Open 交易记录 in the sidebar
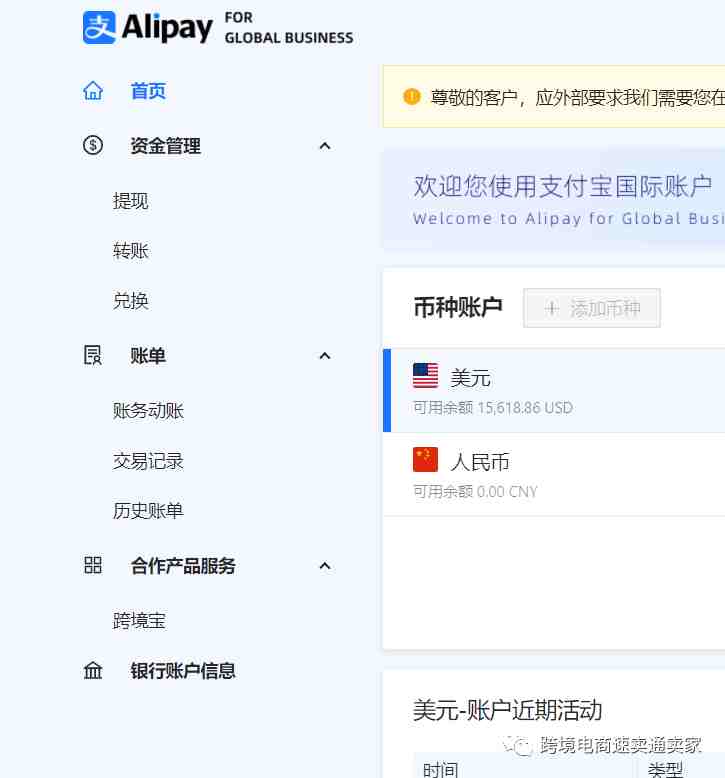Image resolution: width=725 pixels, height=778 pixels. (x=148, y=461)
